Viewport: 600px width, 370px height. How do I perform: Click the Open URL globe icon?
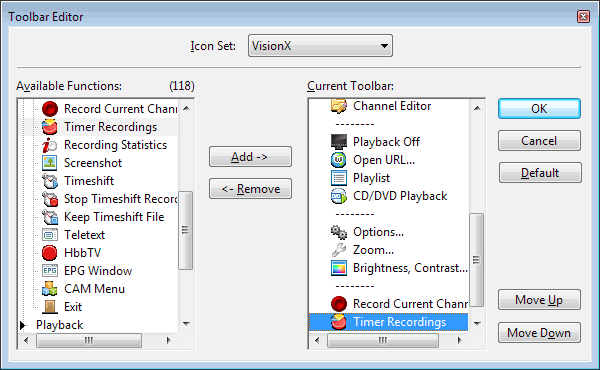coord(339,160)
